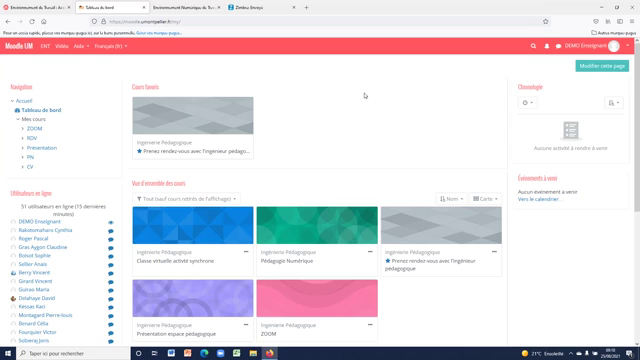This screenshot has height=360, width=640.
Task: Open Windows Start menu
Action: (8, 353)
